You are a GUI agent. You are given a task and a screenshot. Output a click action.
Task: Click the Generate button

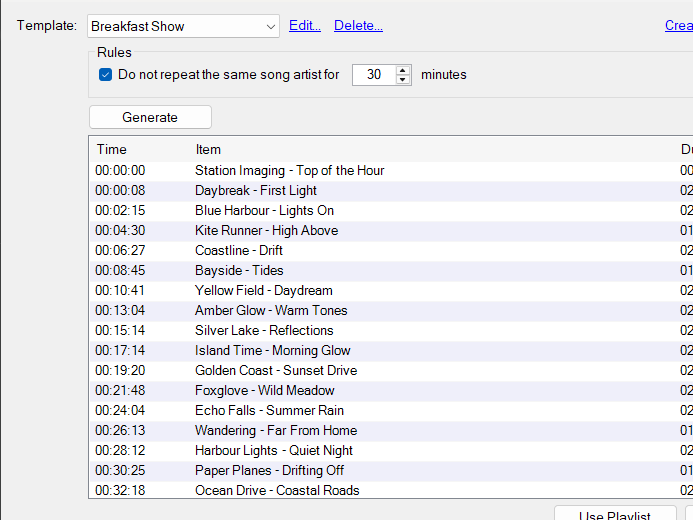point(150,117)
